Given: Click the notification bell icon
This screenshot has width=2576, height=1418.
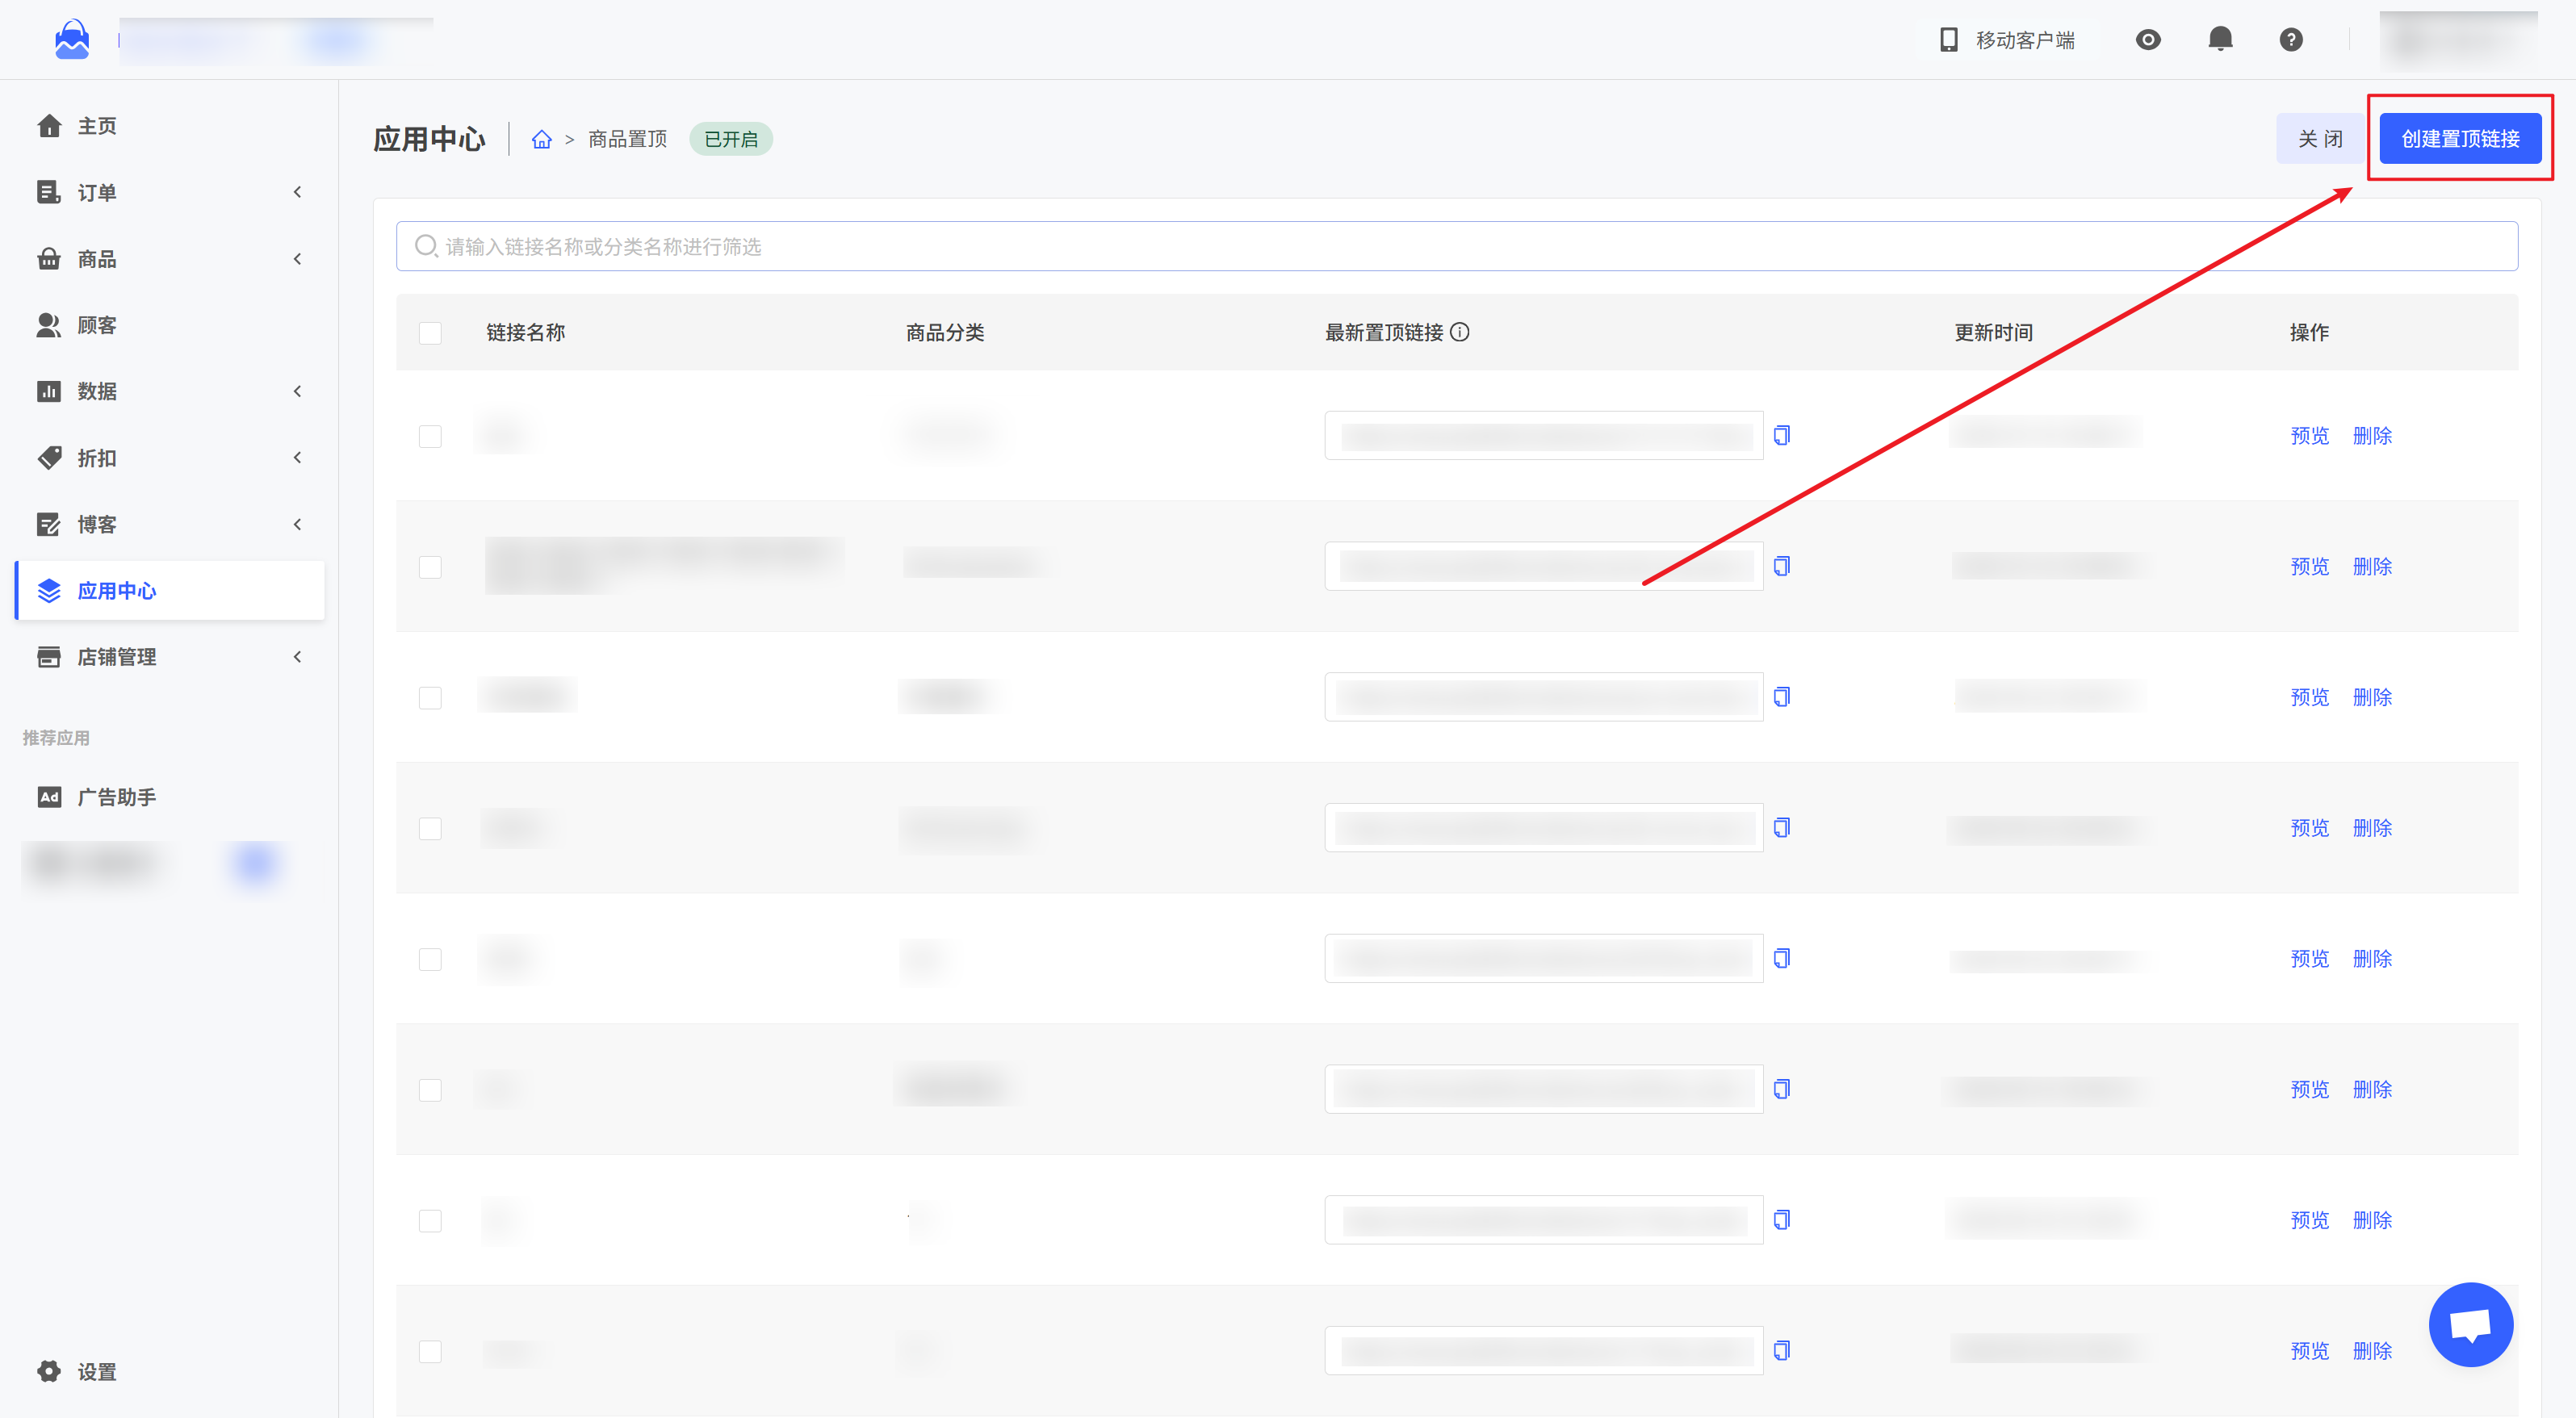Looking at the screenshot, I should pos(2220,39).
